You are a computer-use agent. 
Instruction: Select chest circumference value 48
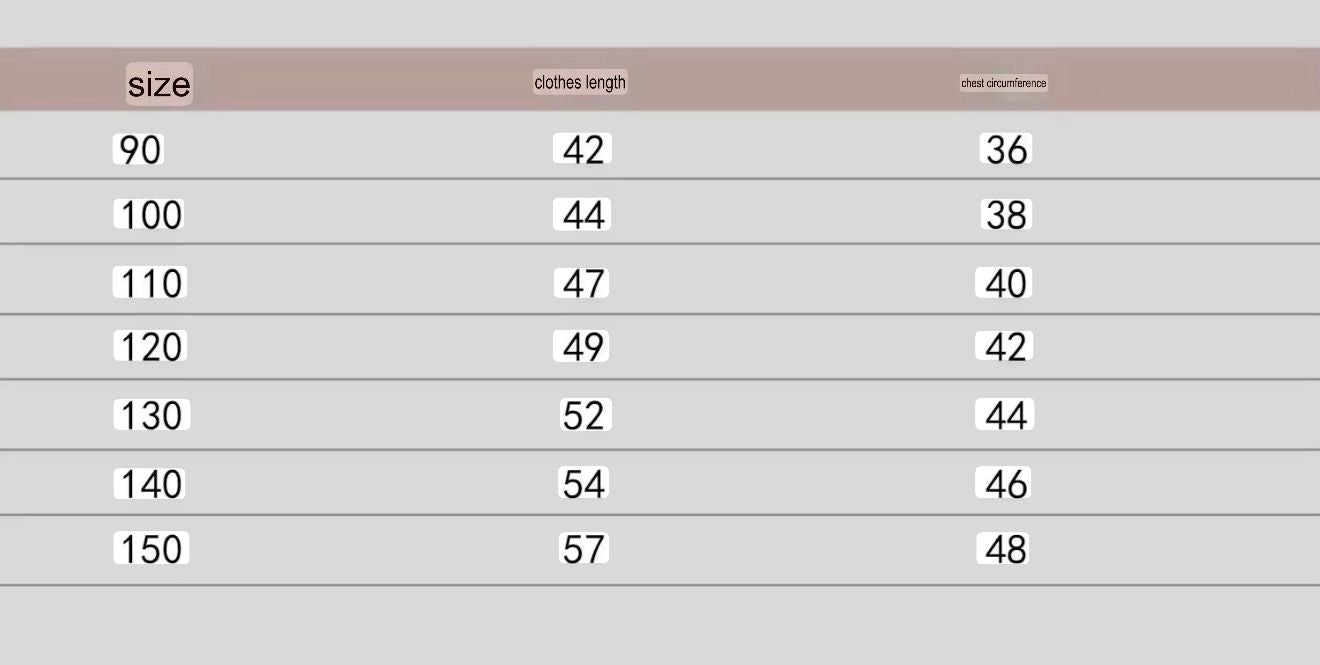(1005, 549)
